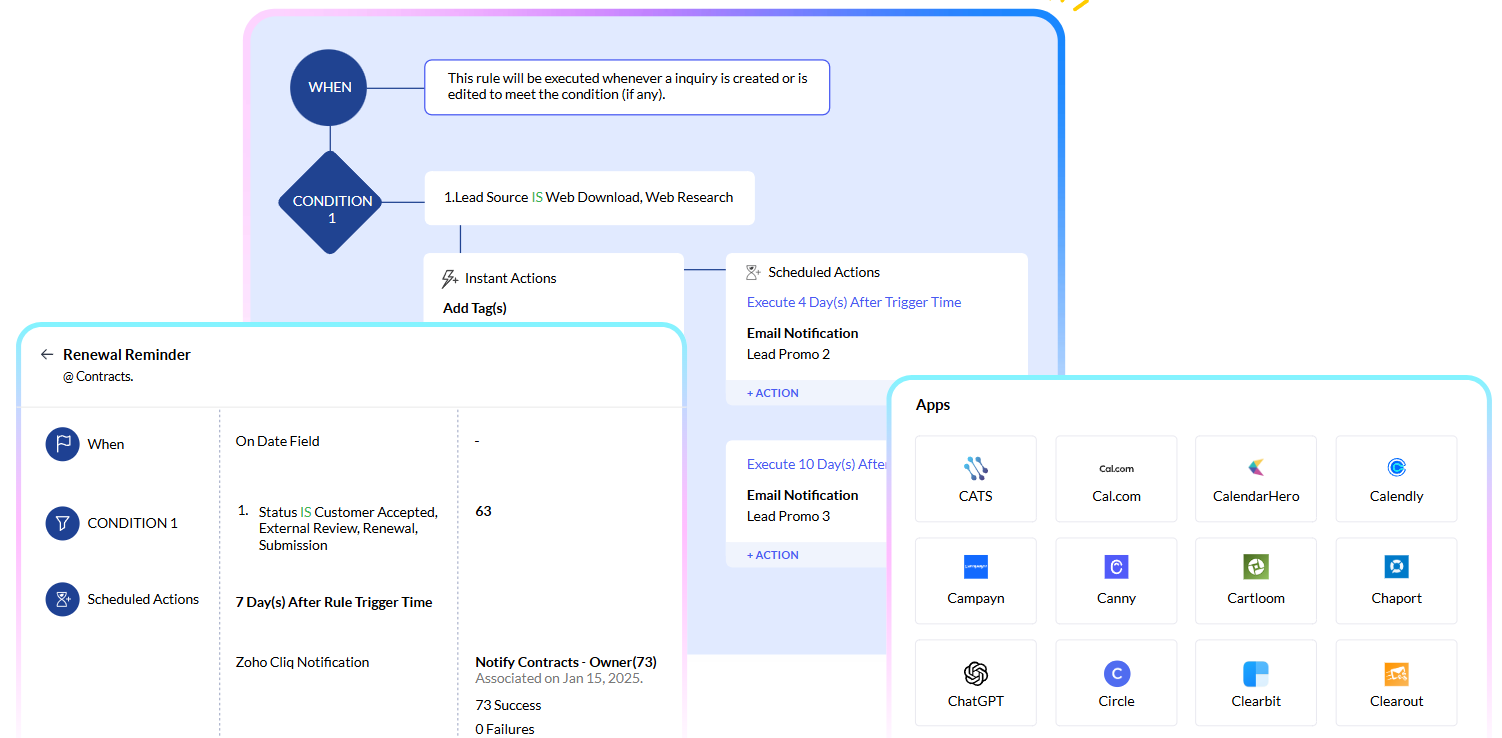
Task: Click Notify Contracts - Owner(73)
Action: coord(566,662)
